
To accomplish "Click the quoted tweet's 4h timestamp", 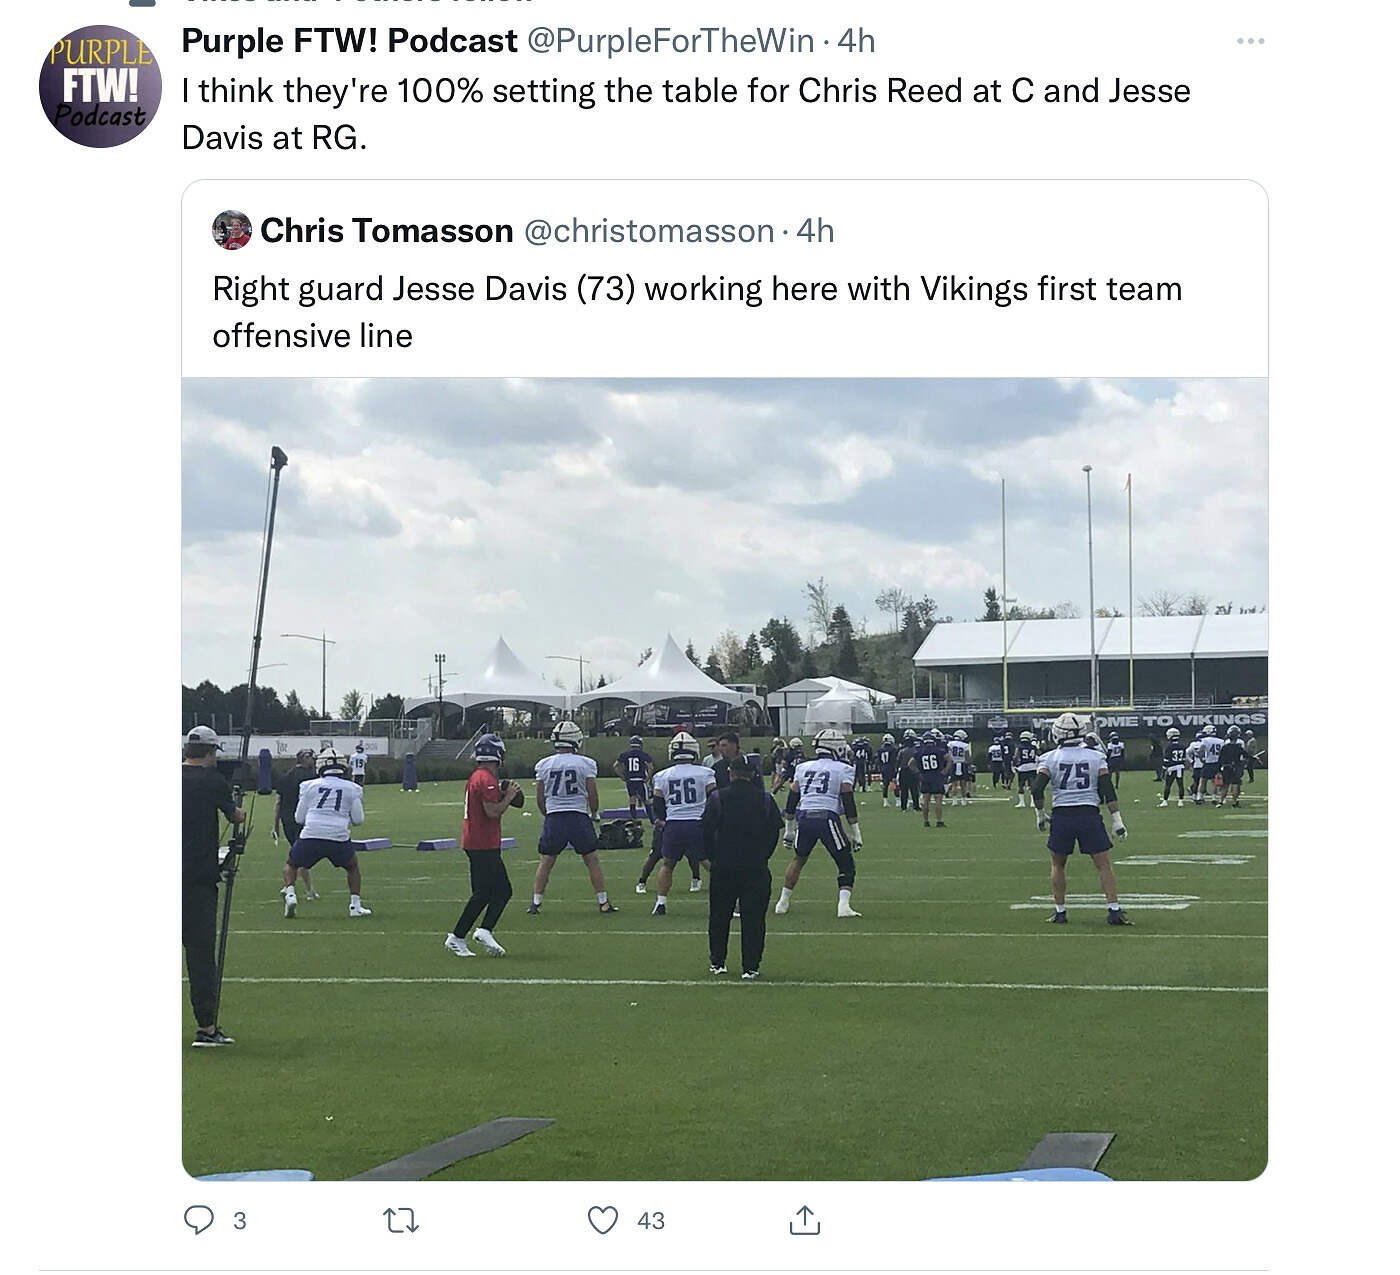I will pyautogui.click(x=815, y=231).
